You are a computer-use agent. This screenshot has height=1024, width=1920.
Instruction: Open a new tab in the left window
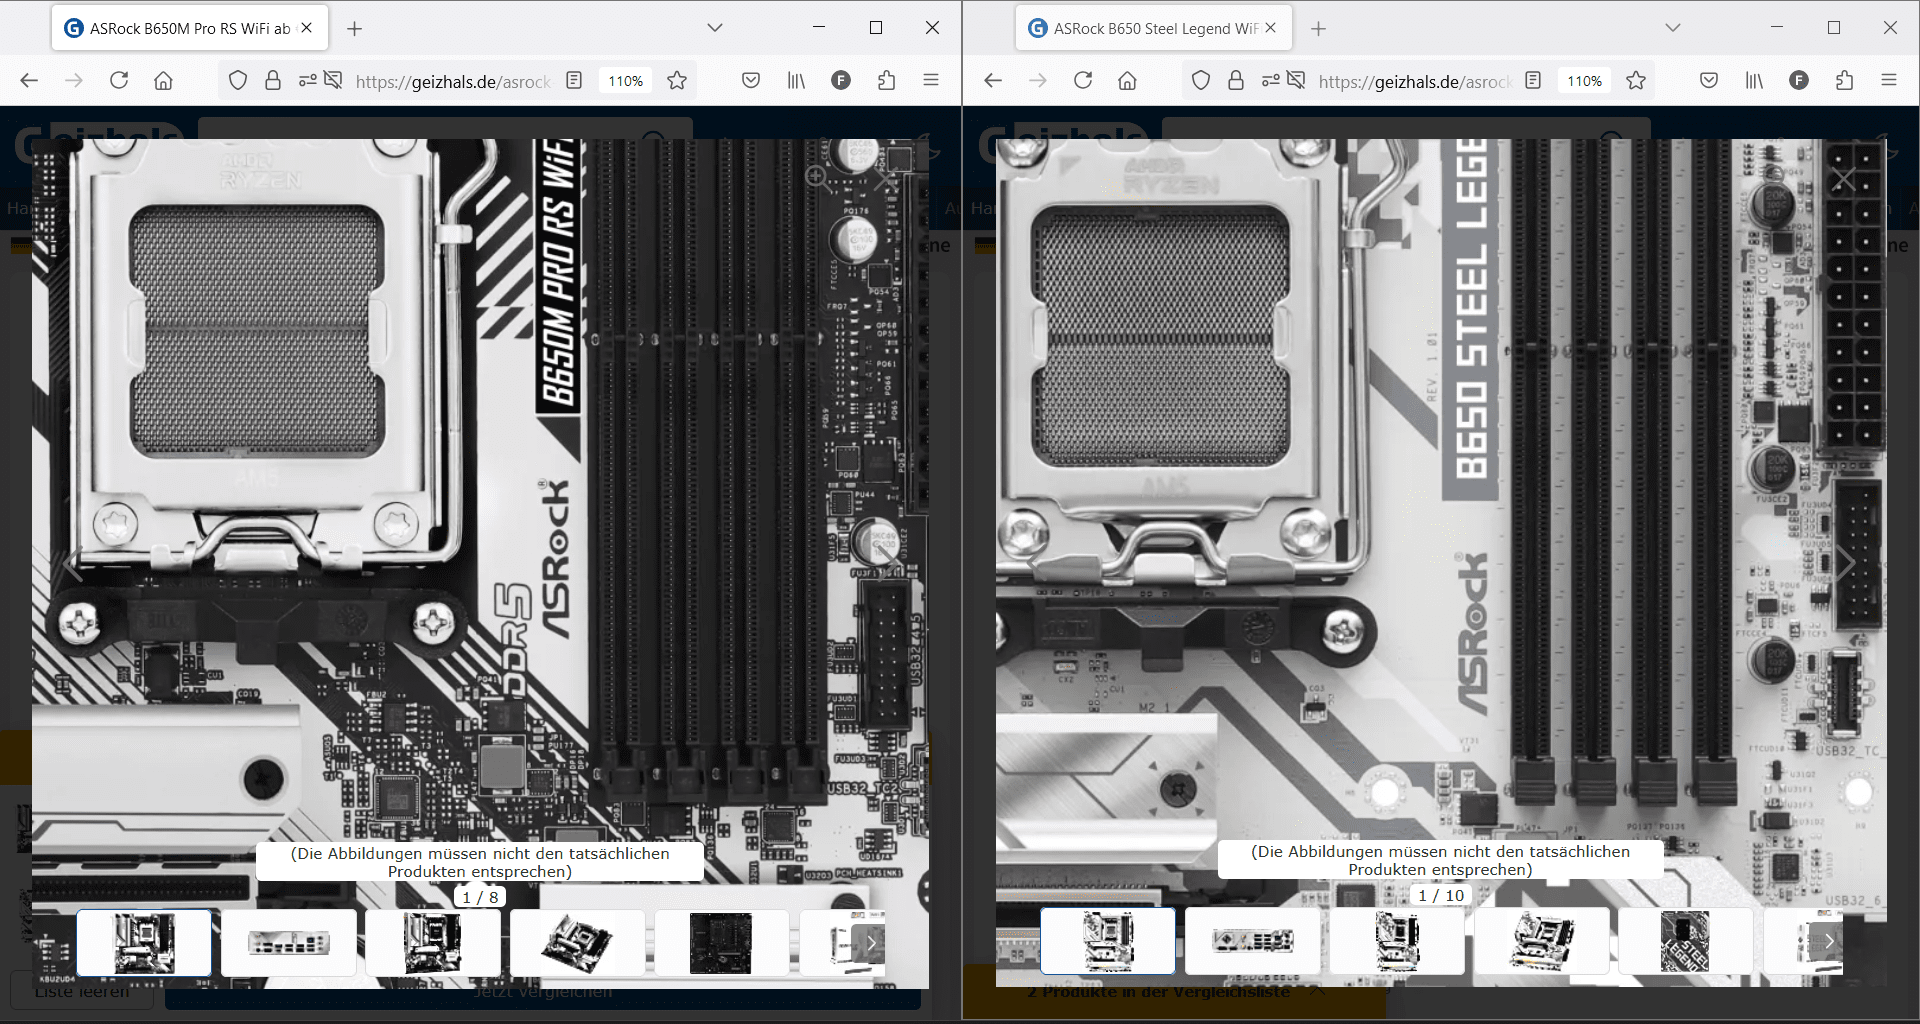pyautogui.click(x=354, y=28)
